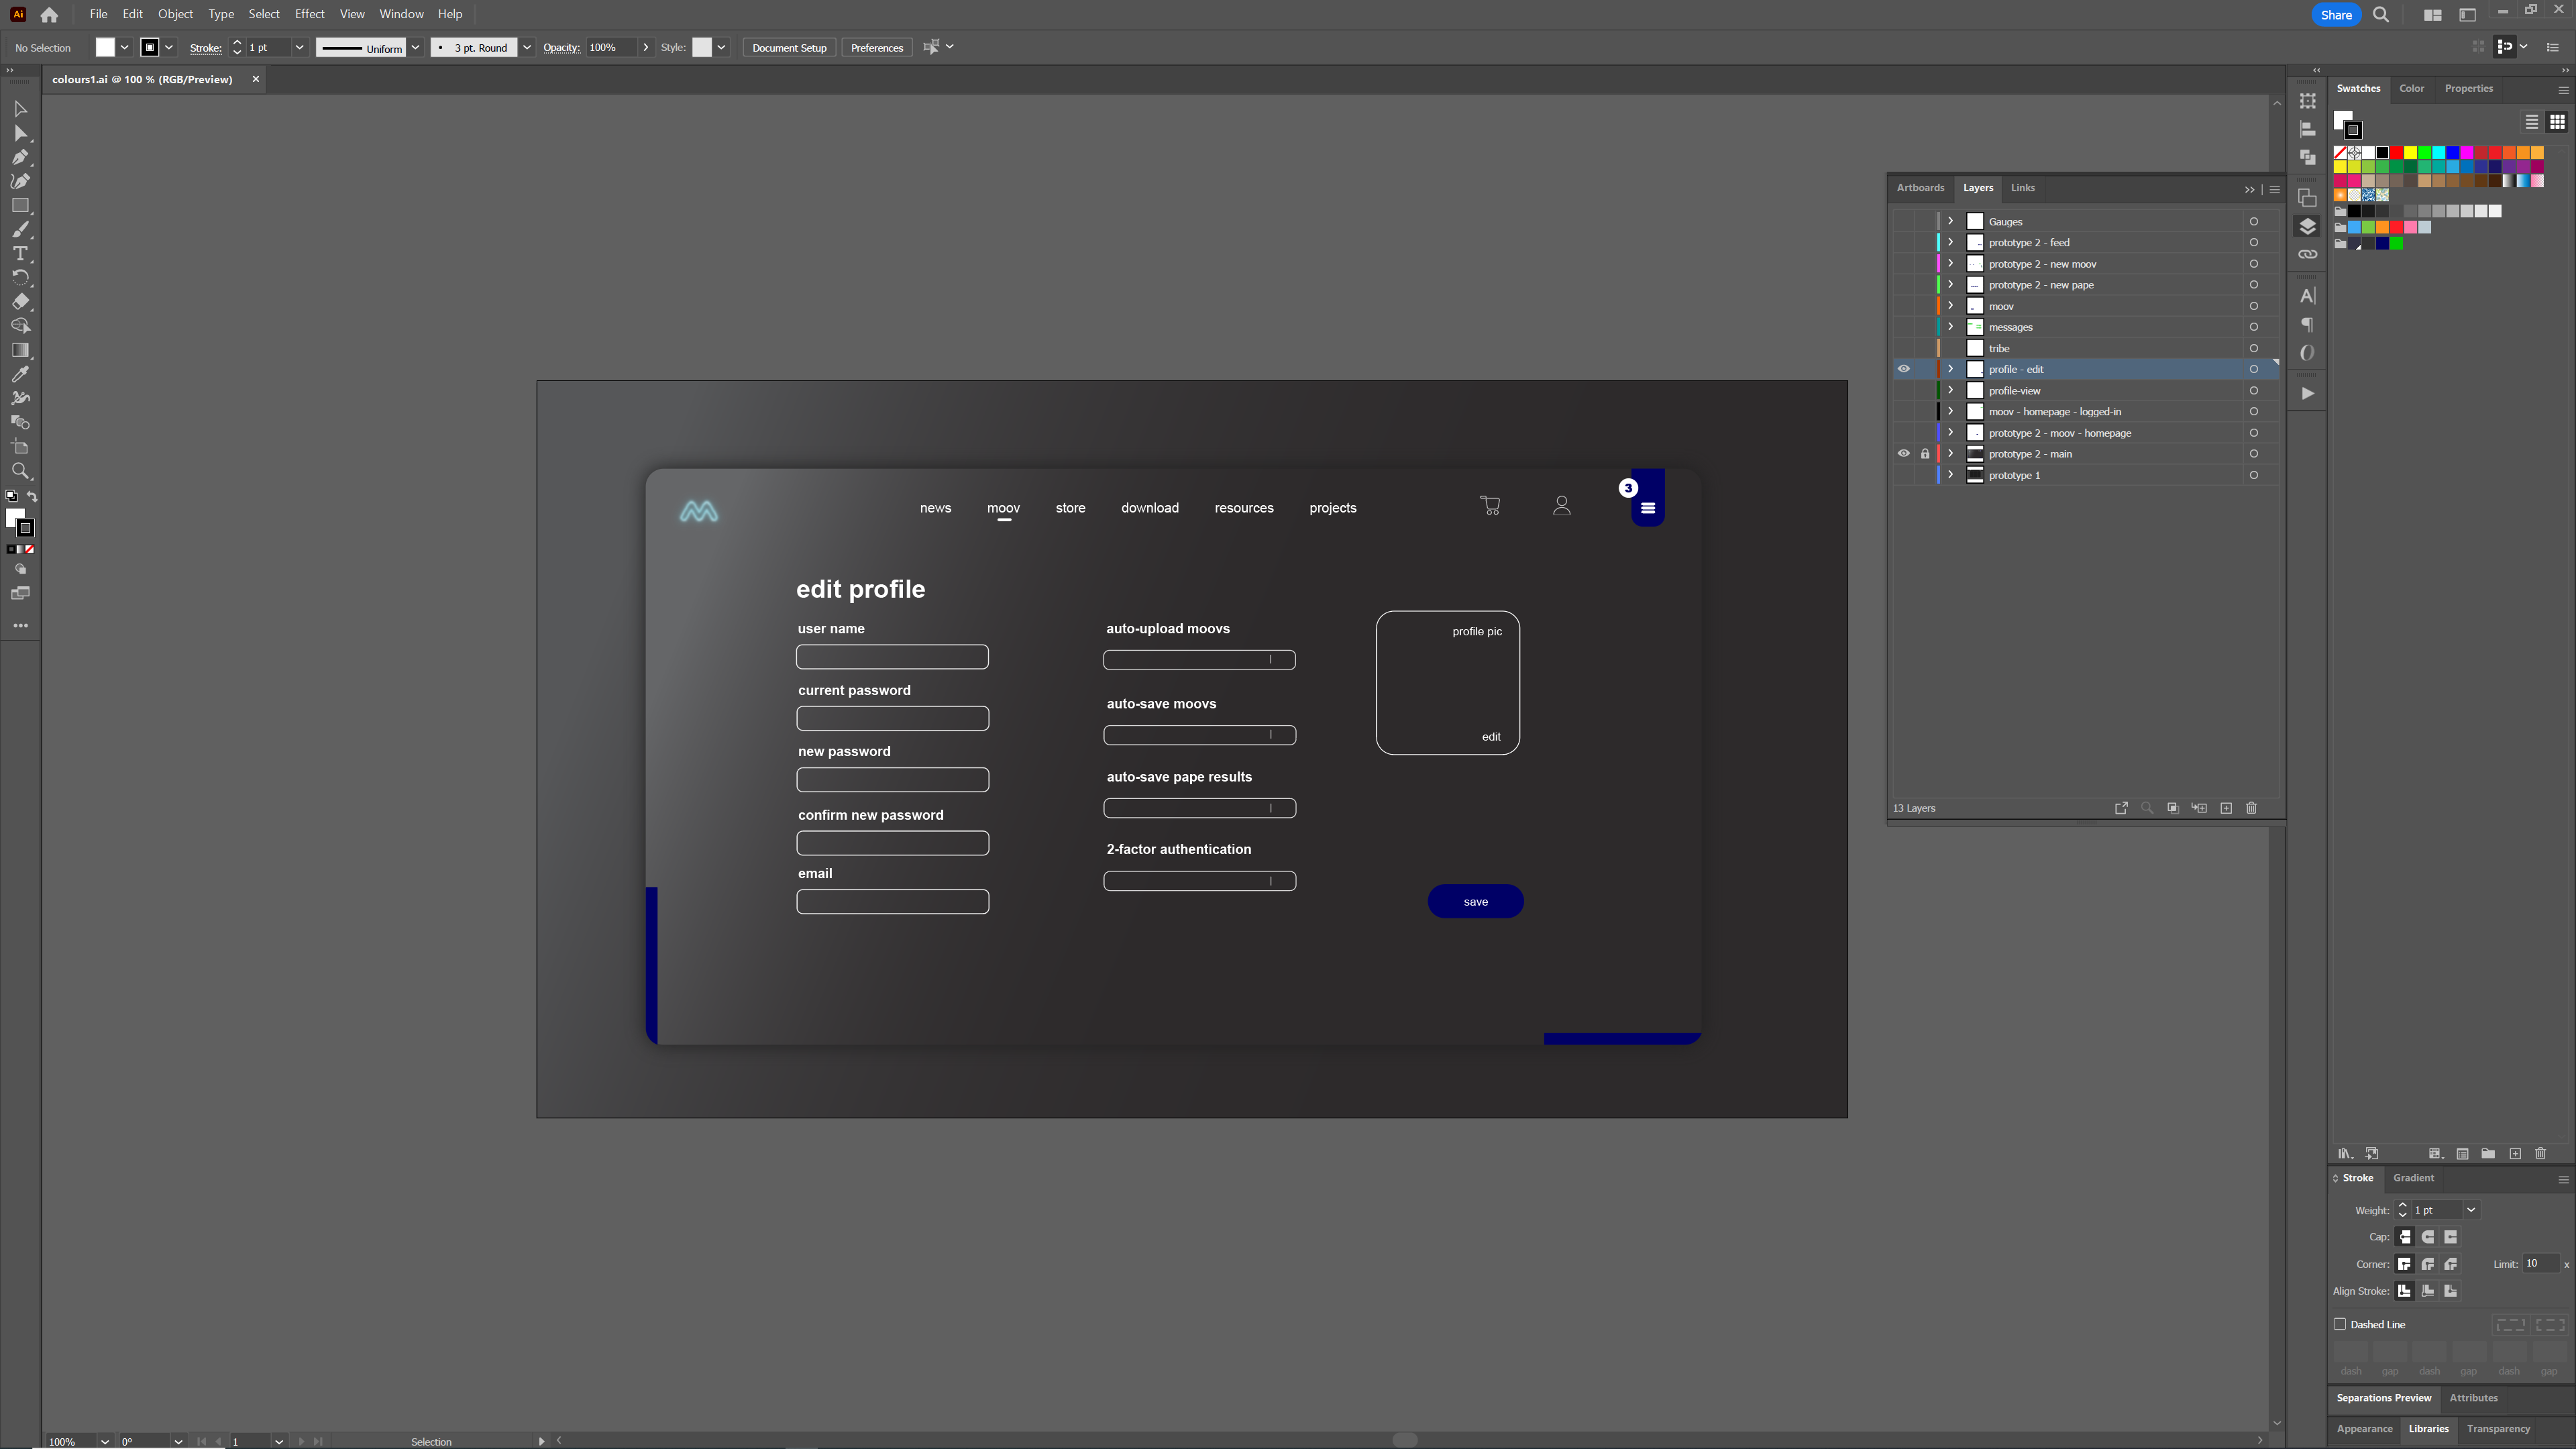This screenshot has width=2576, height=1449.
Task: Open the Color panel tab
Action: point(2411,89)
